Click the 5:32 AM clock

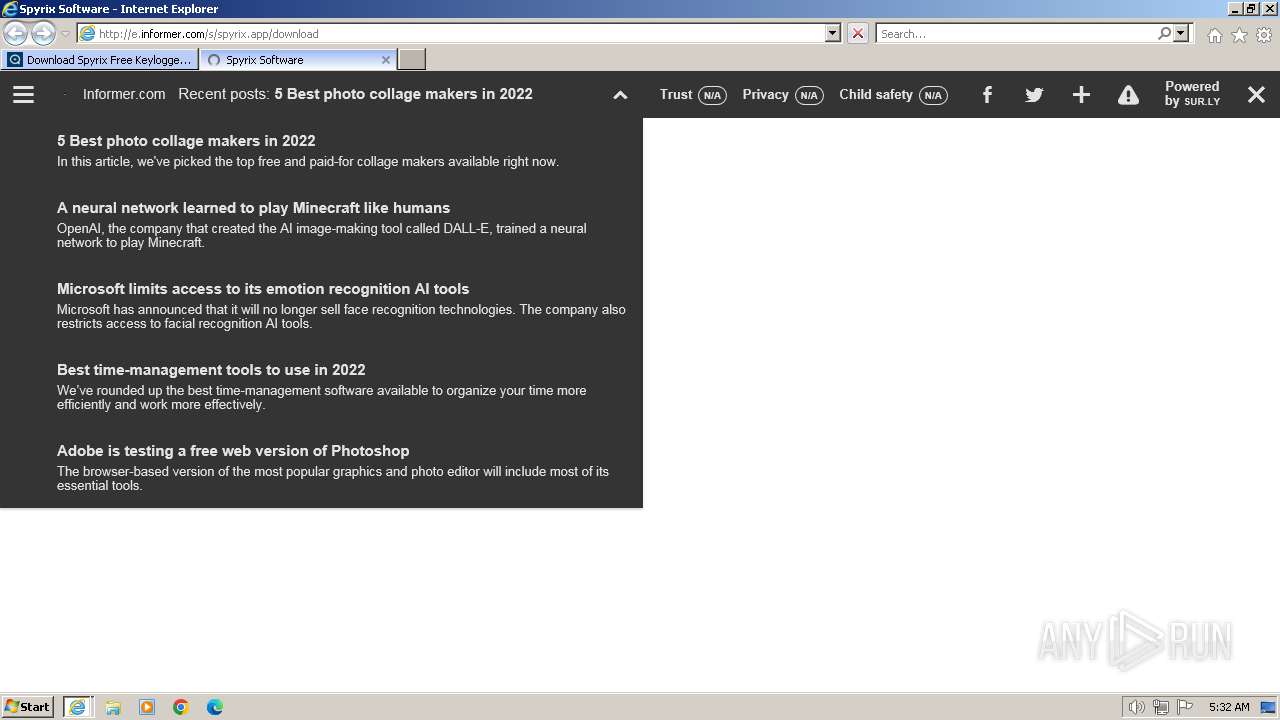(x=1229, y=707)
